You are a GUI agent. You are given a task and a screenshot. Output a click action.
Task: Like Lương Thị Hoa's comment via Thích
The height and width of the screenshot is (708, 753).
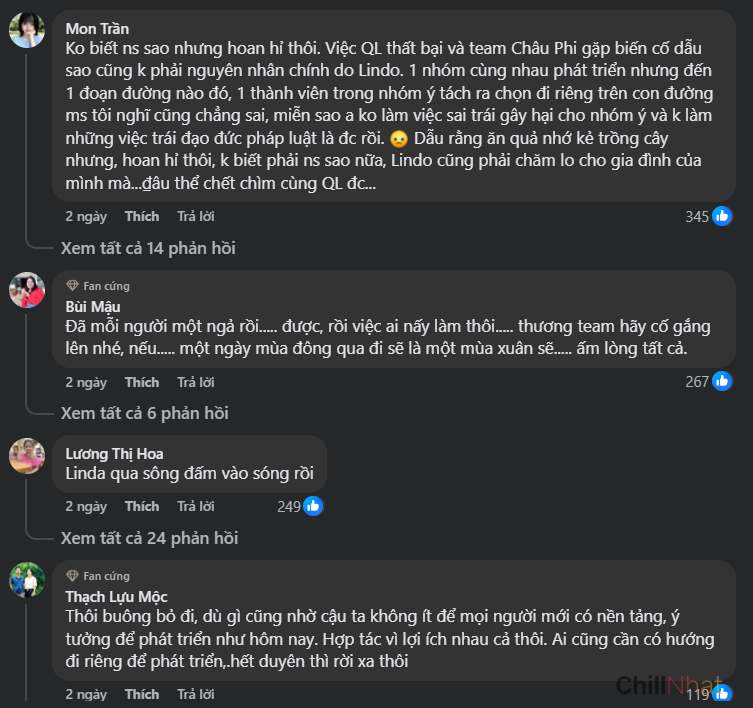point(142,506)
